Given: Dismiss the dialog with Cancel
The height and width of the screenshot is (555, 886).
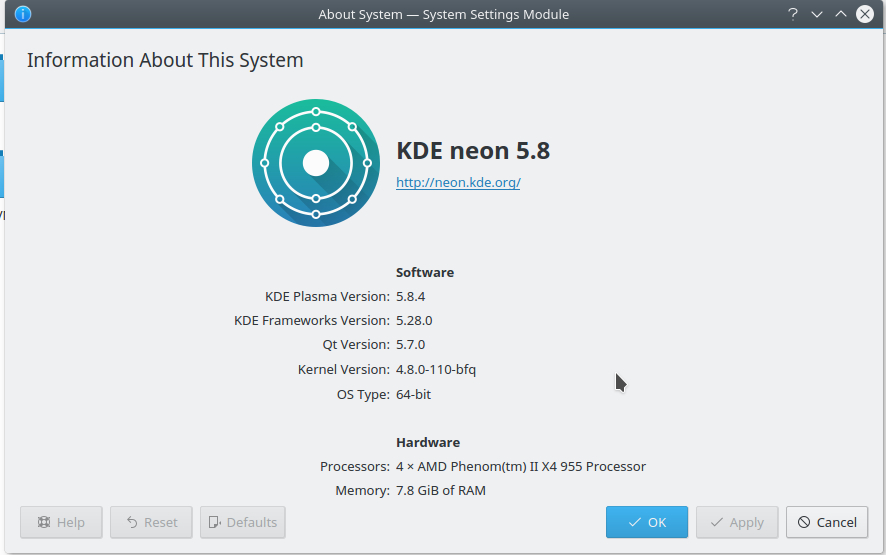Looking at the screenshot, I should point(827,522).
